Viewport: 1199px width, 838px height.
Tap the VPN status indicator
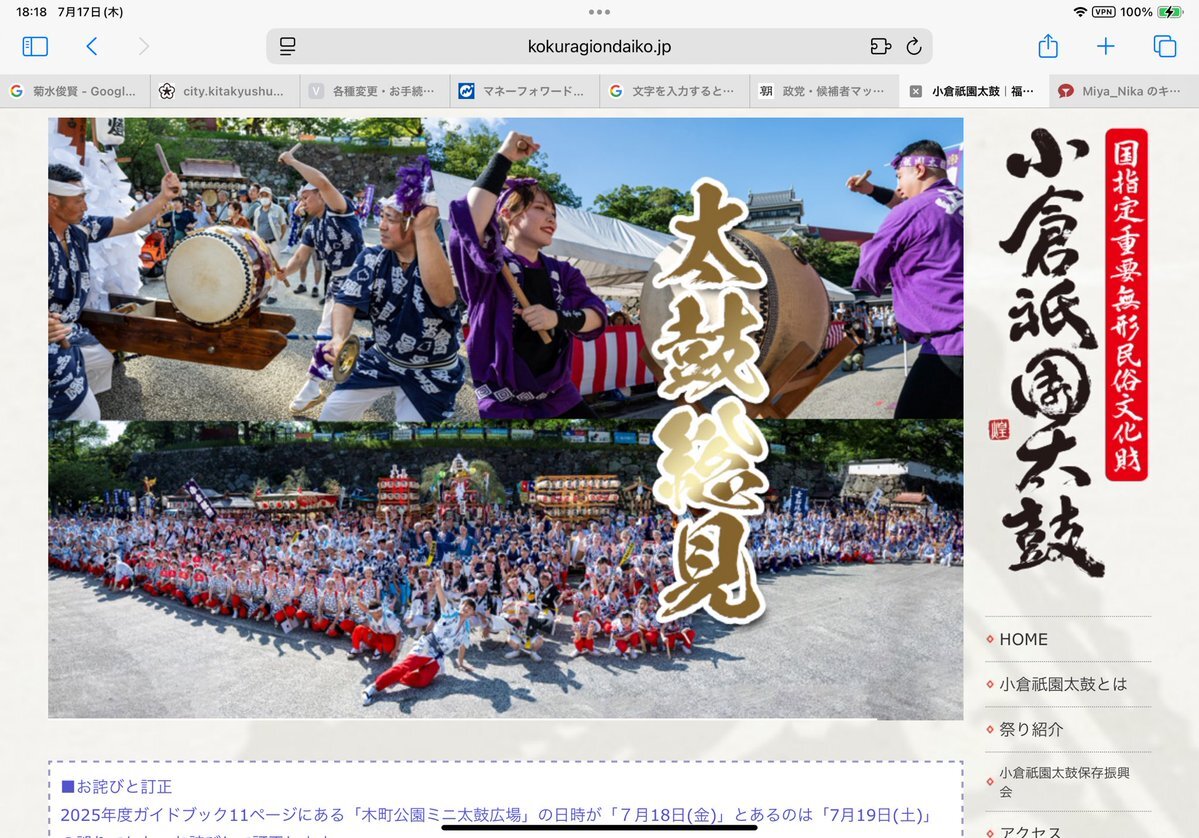pos(1103,12)
